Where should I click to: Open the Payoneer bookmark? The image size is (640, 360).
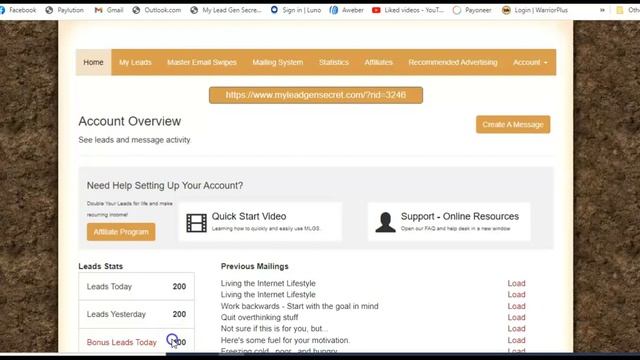pyautogui.click(x=472, y=10)
